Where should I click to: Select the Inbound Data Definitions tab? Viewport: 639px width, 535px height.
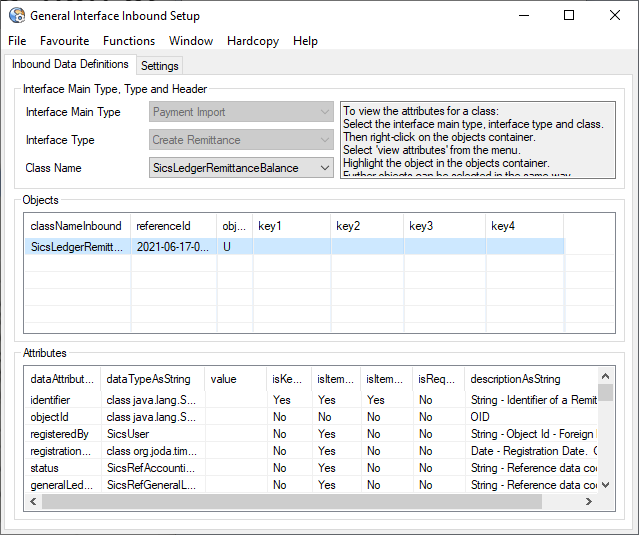pyautogui.click(x=70, y=65)
